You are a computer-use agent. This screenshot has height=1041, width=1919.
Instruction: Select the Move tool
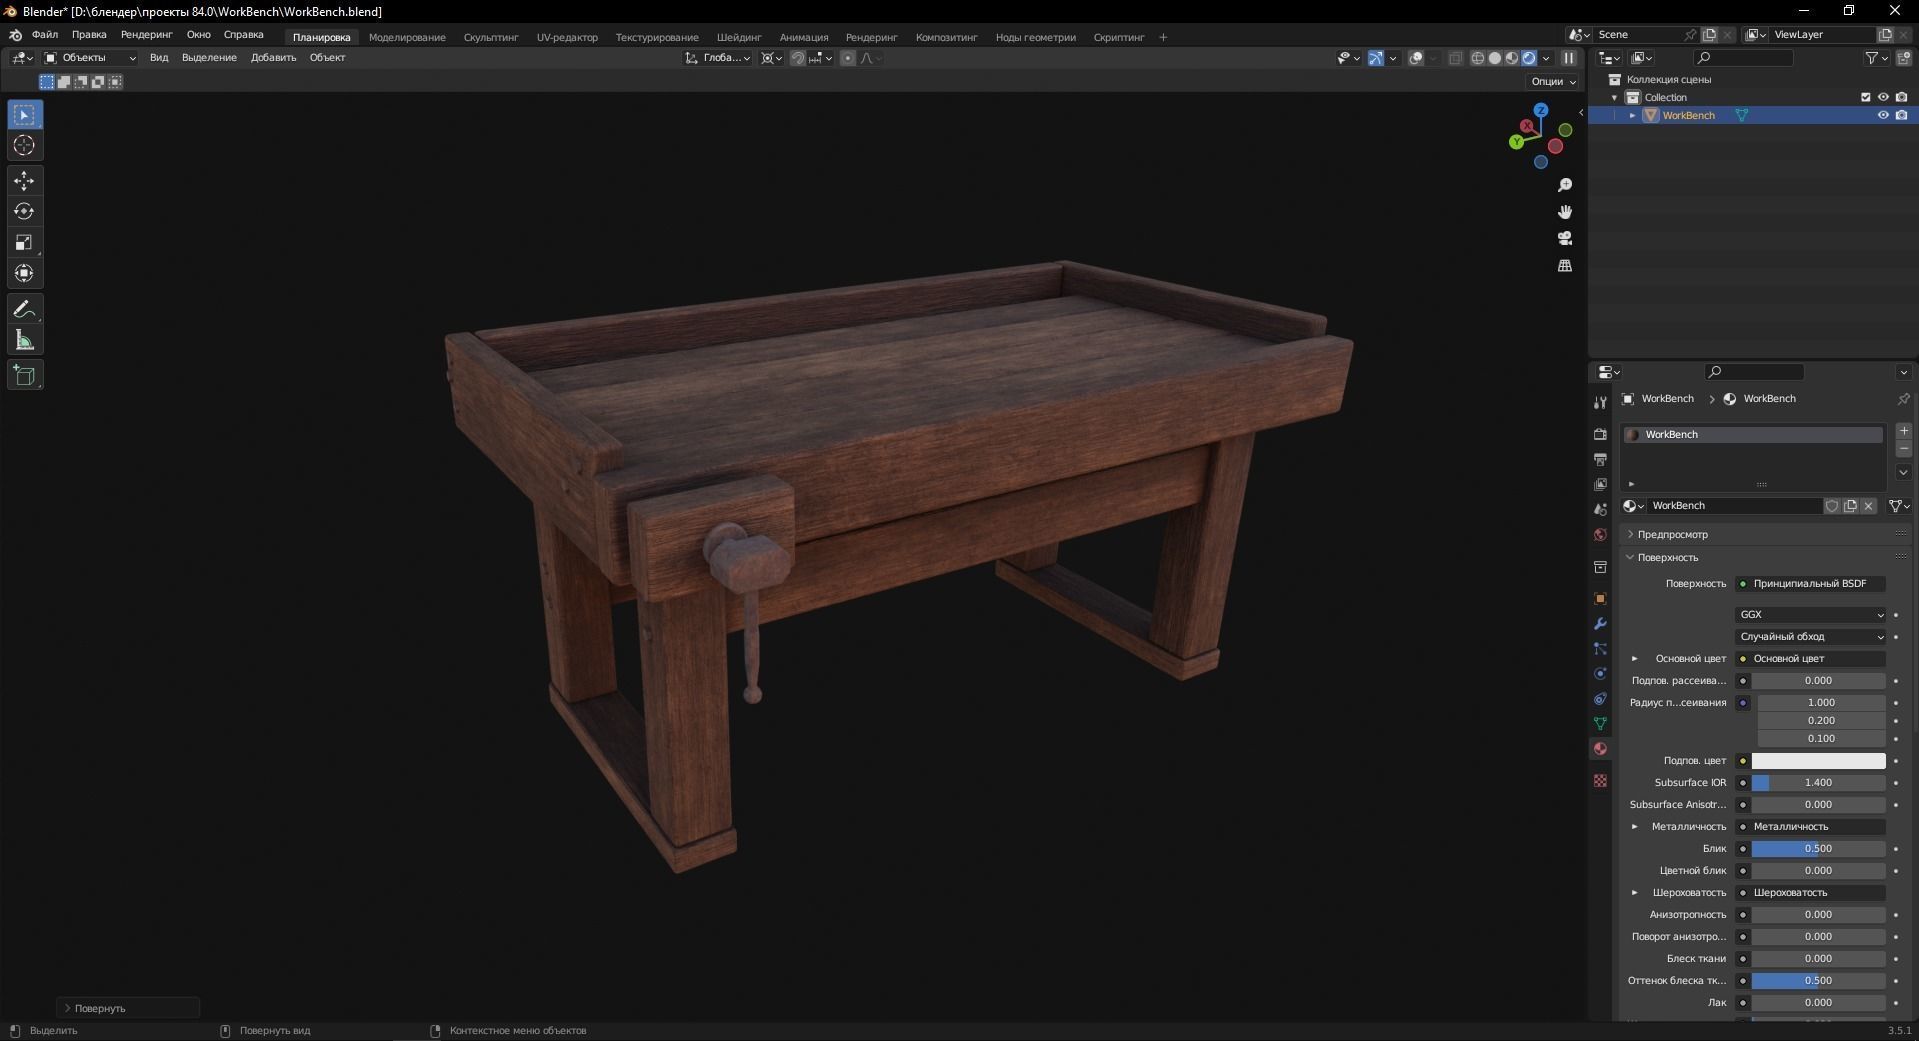(24, 181)
